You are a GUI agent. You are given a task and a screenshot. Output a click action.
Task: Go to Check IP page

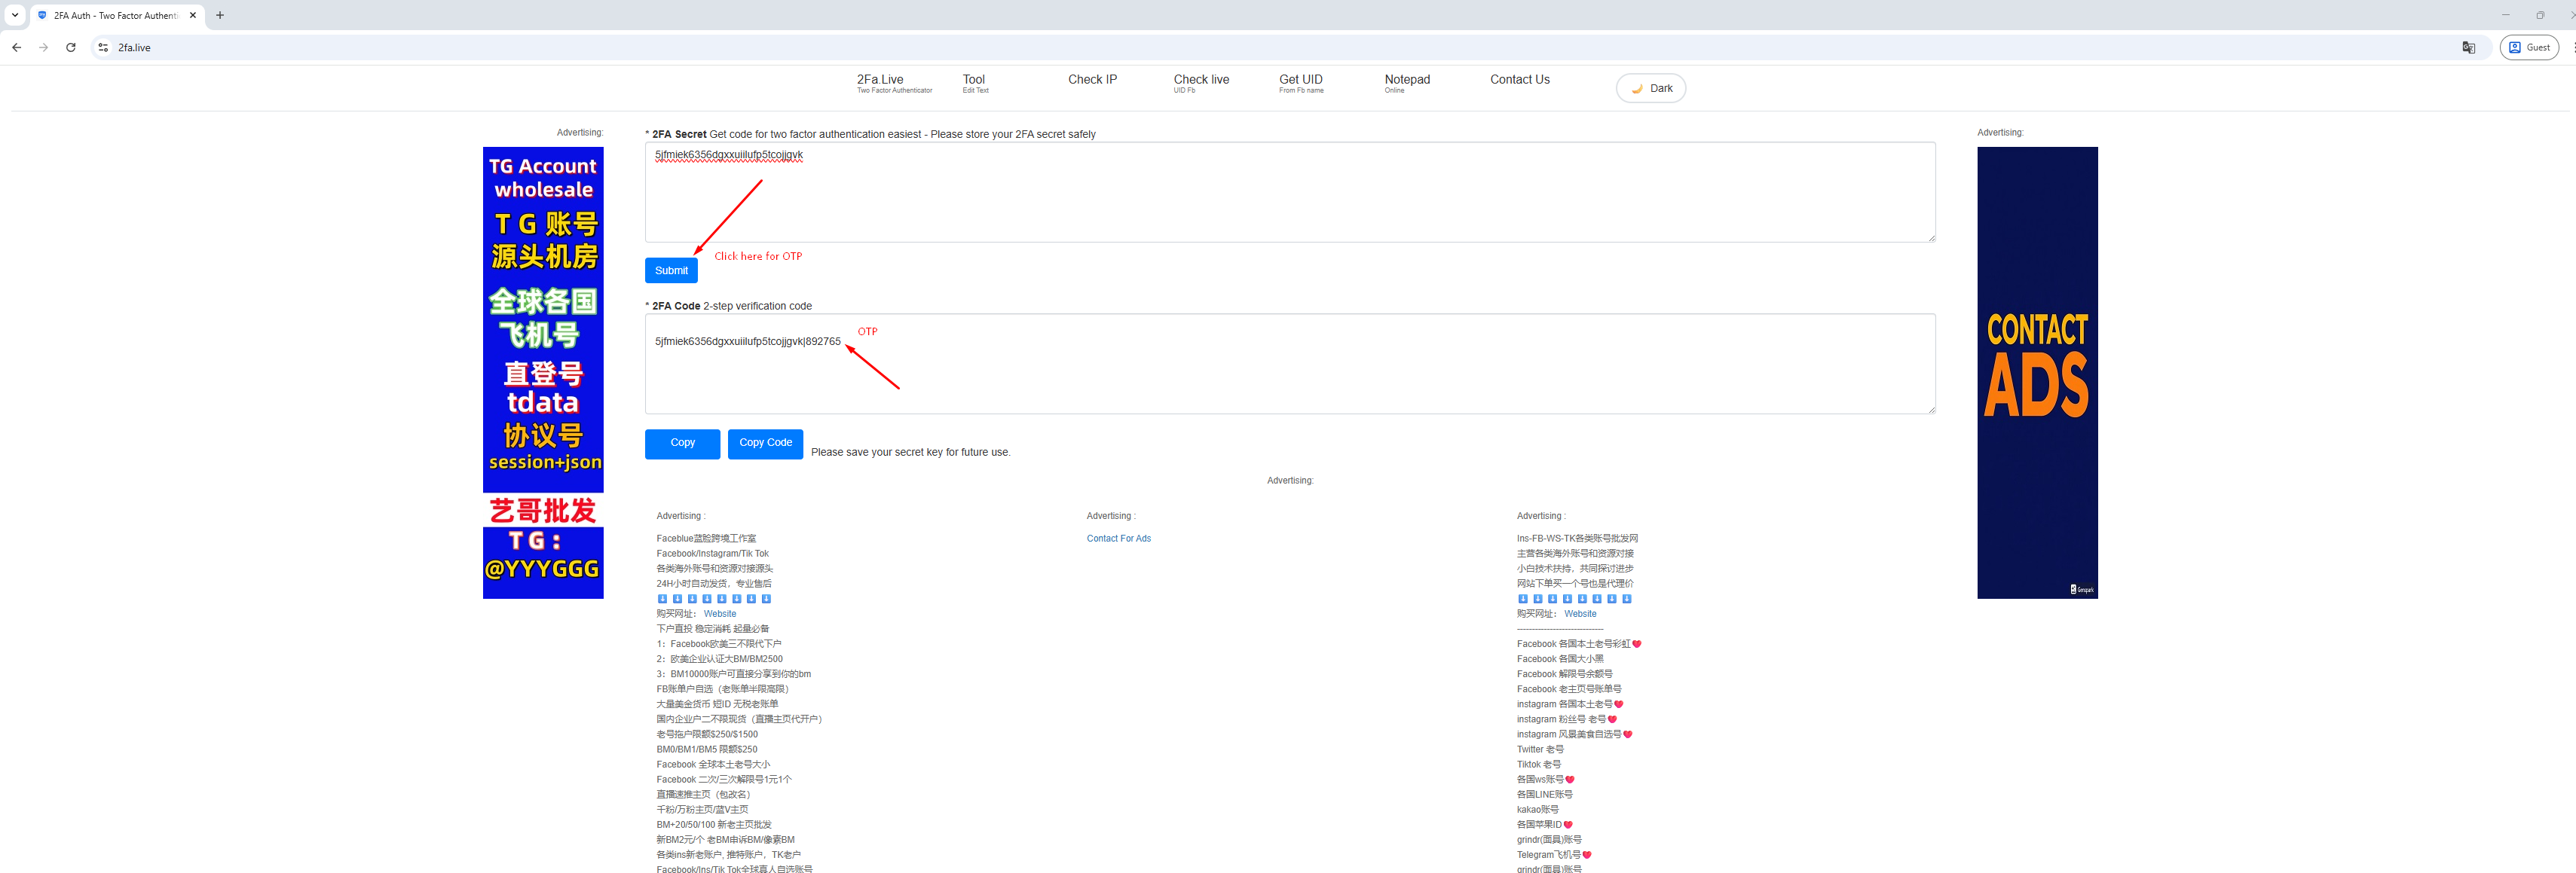coord(1091,80)
